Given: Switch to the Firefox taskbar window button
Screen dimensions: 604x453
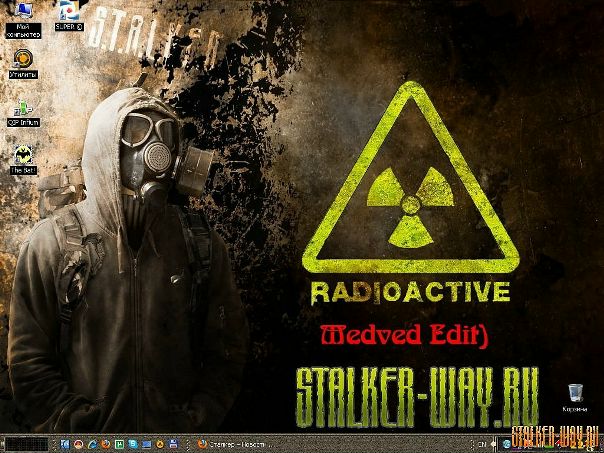Looking at the screenshot, I should tap(235, 445).
